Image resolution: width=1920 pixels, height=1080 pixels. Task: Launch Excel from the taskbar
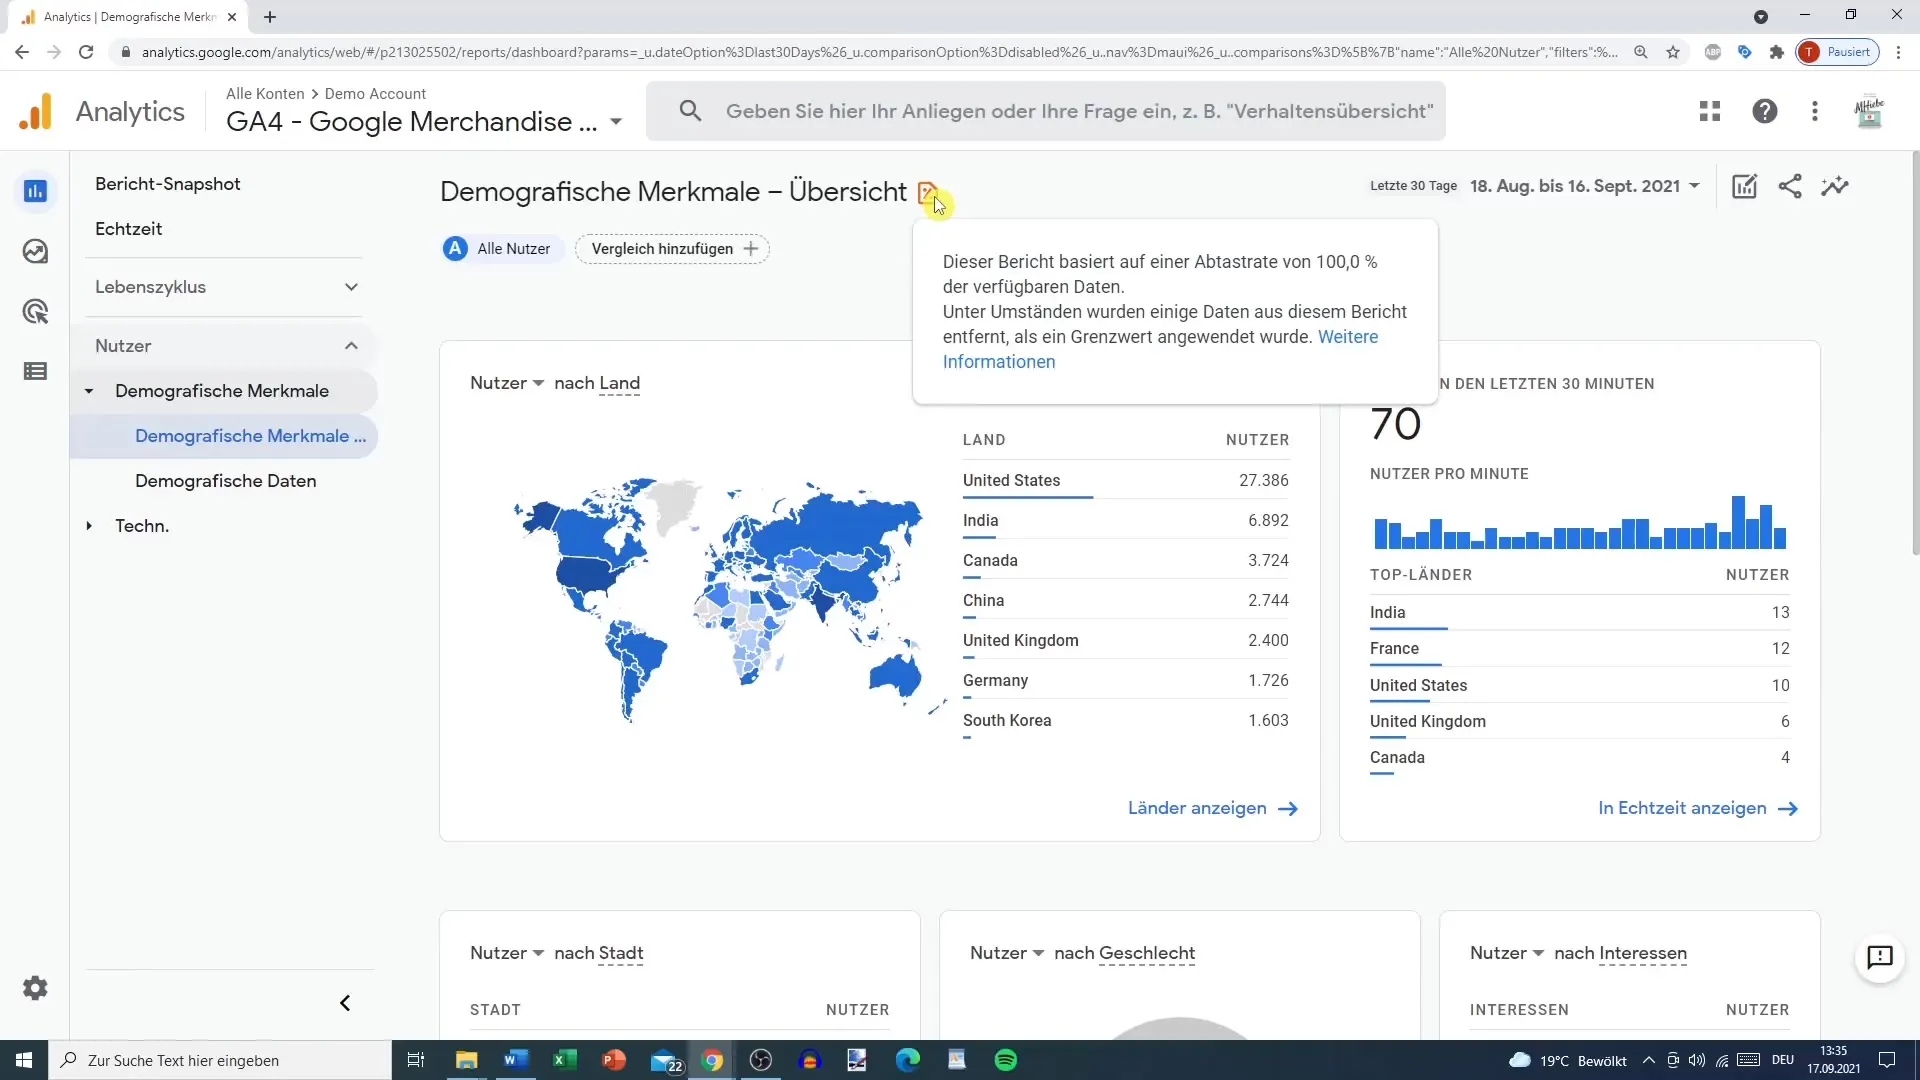coord(565,1060)
